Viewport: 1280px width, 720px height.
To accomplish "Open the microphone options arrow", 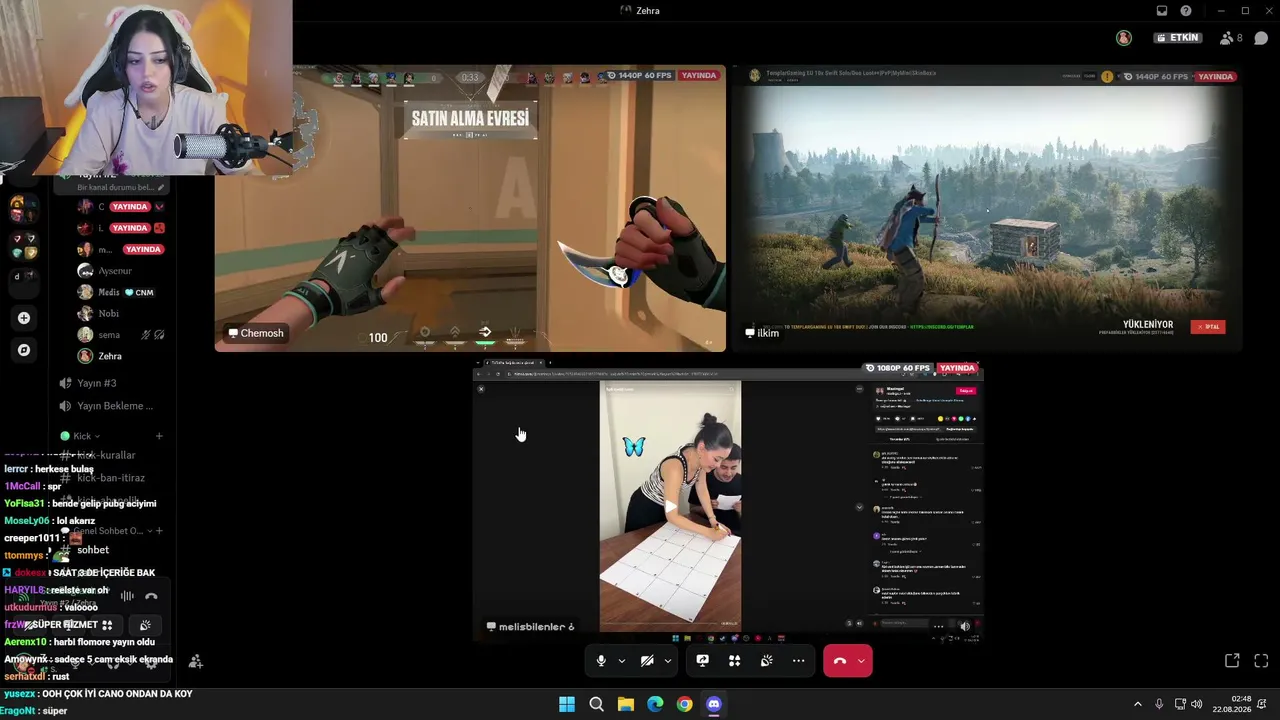I will (x=621, y=661).
